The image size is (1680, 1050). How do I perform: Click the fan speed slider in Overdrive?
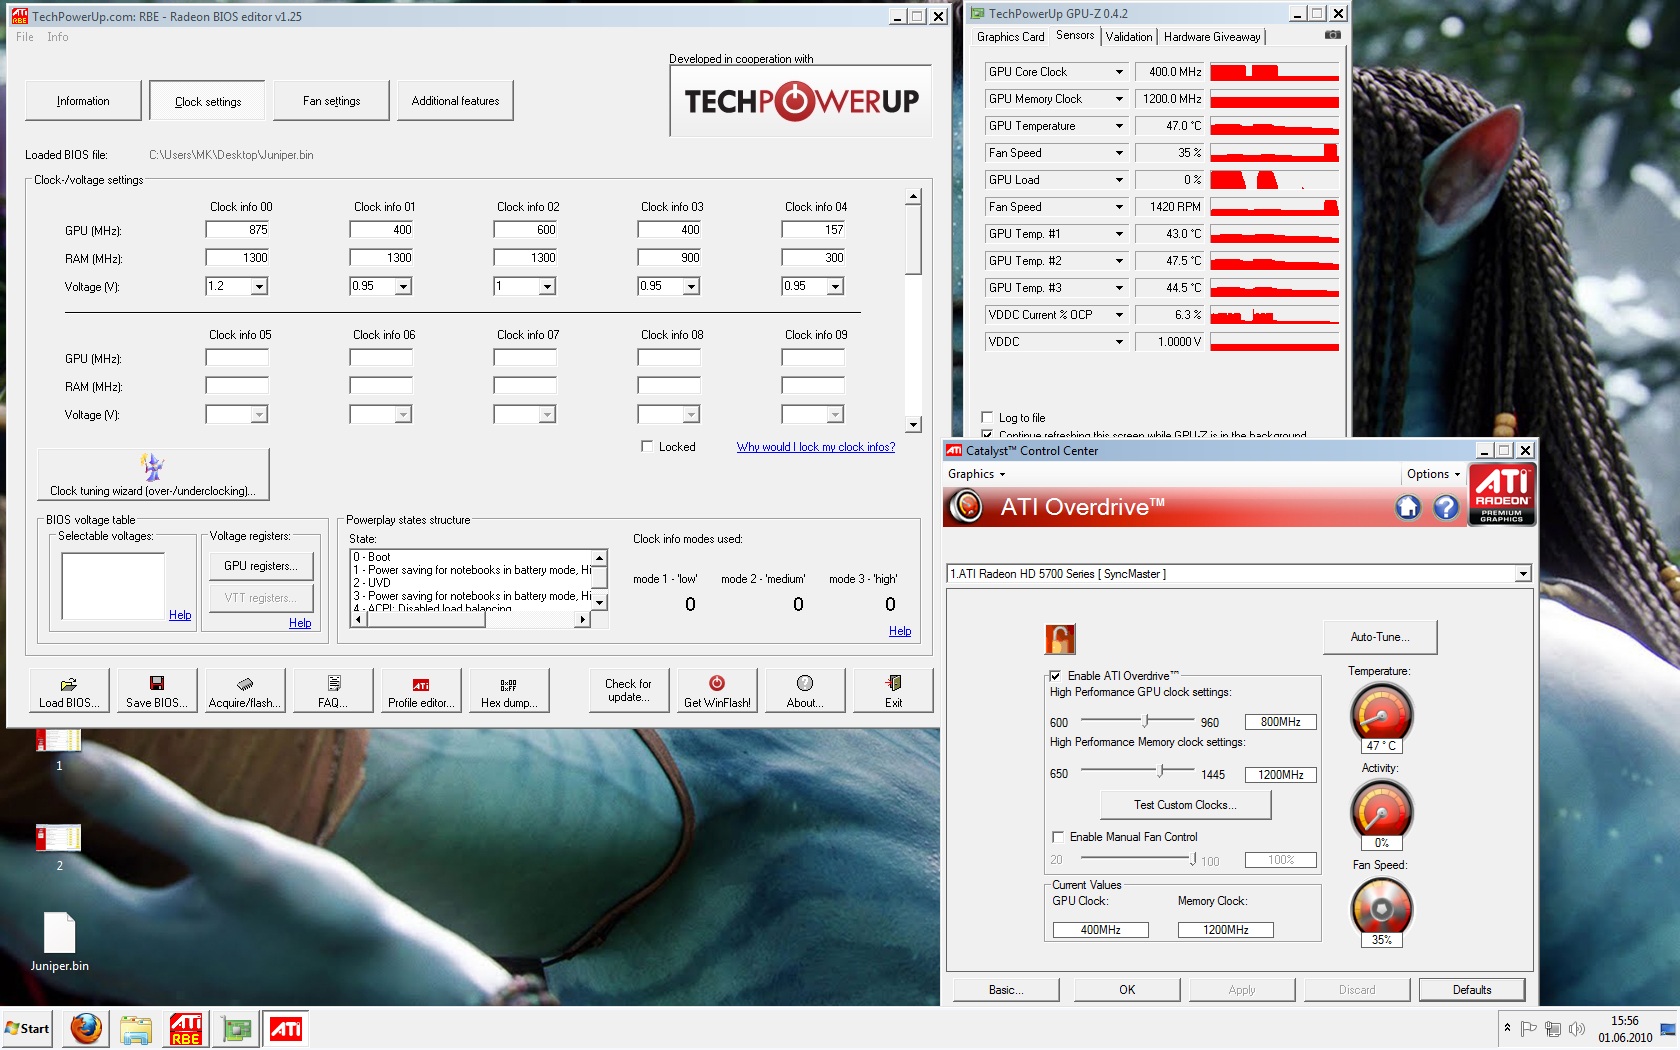pyautogui.click(x=1193, y=858)
